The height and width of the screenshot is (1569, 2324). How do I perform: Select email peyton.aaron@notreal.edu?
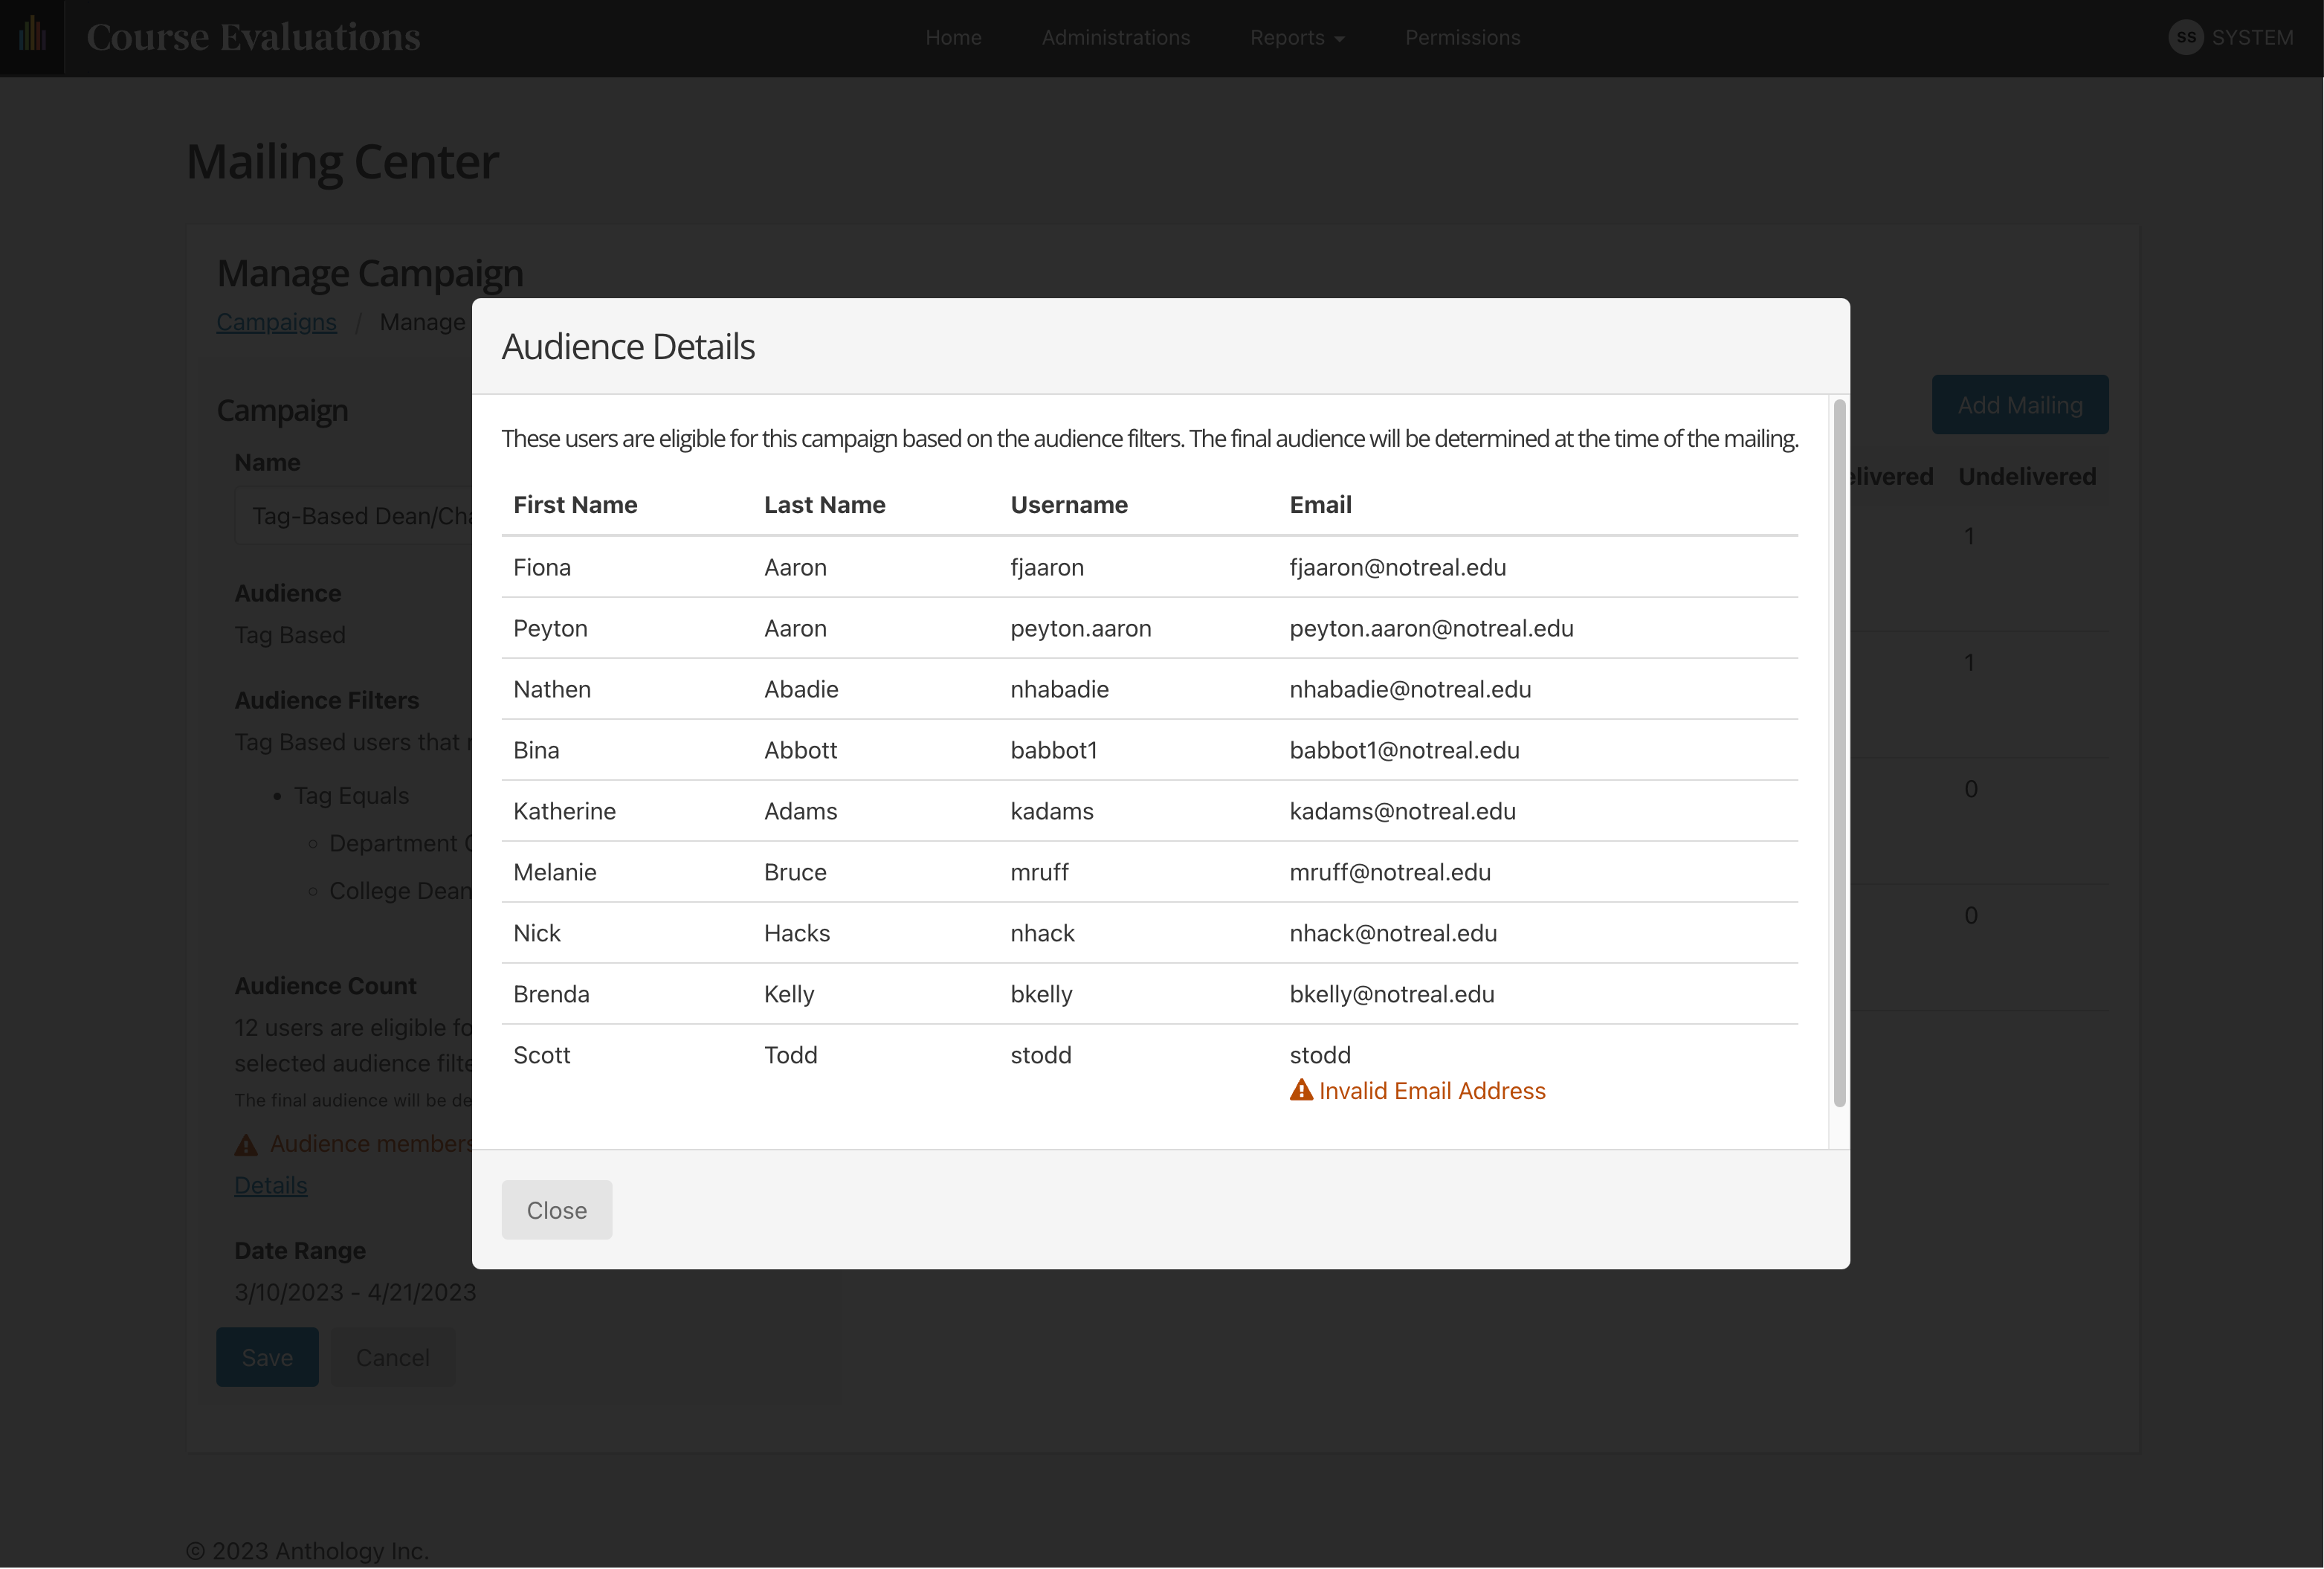coord(1431,629)
